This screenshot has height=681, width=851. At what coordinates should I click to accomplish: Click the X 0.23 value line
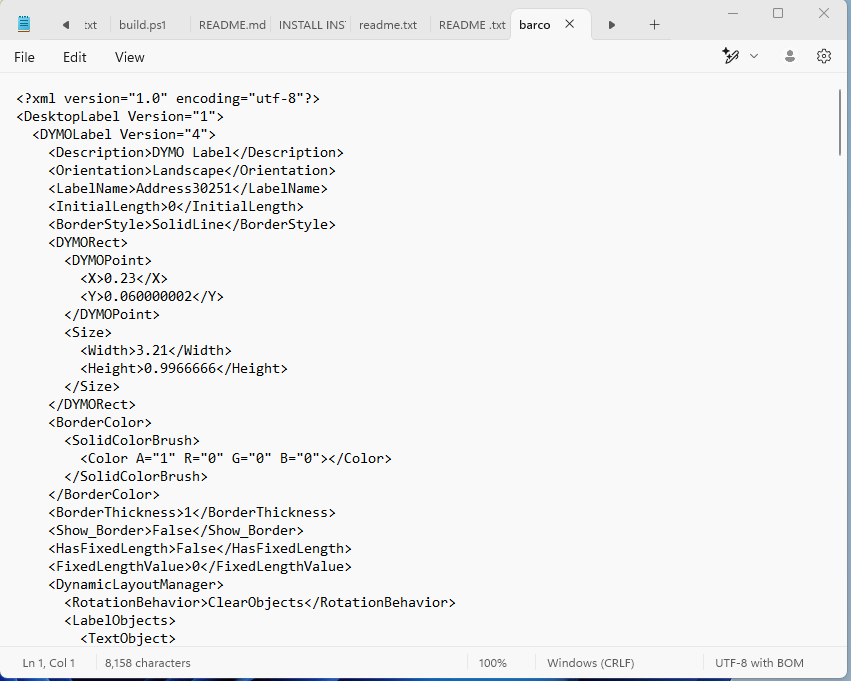coord(124,278)
